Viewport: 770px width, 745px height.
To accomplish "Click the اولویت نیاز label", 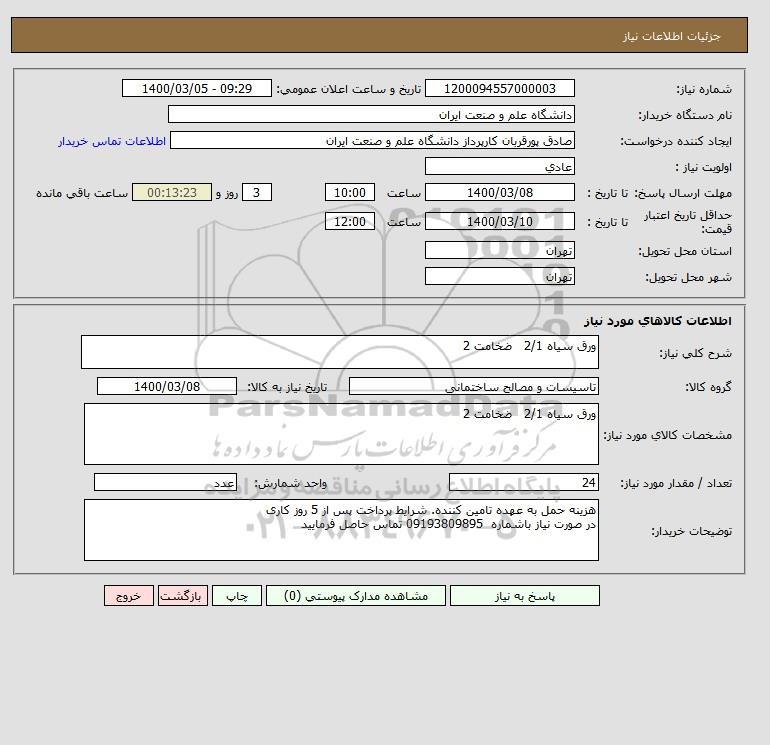I will [704, 167].
